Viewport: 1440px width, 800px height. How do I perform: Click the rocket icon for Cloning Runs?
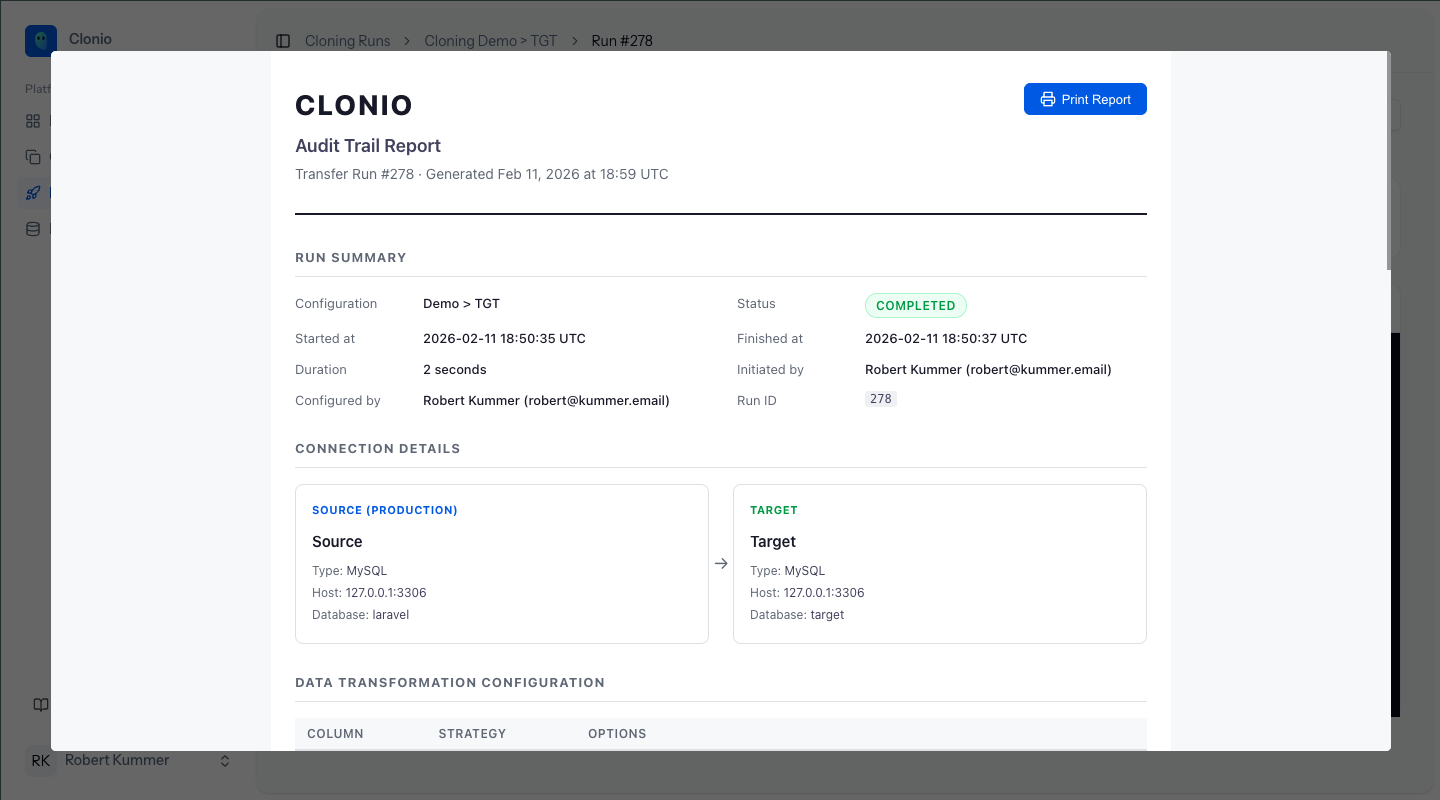pyautogui.click(x=33, y=192)
